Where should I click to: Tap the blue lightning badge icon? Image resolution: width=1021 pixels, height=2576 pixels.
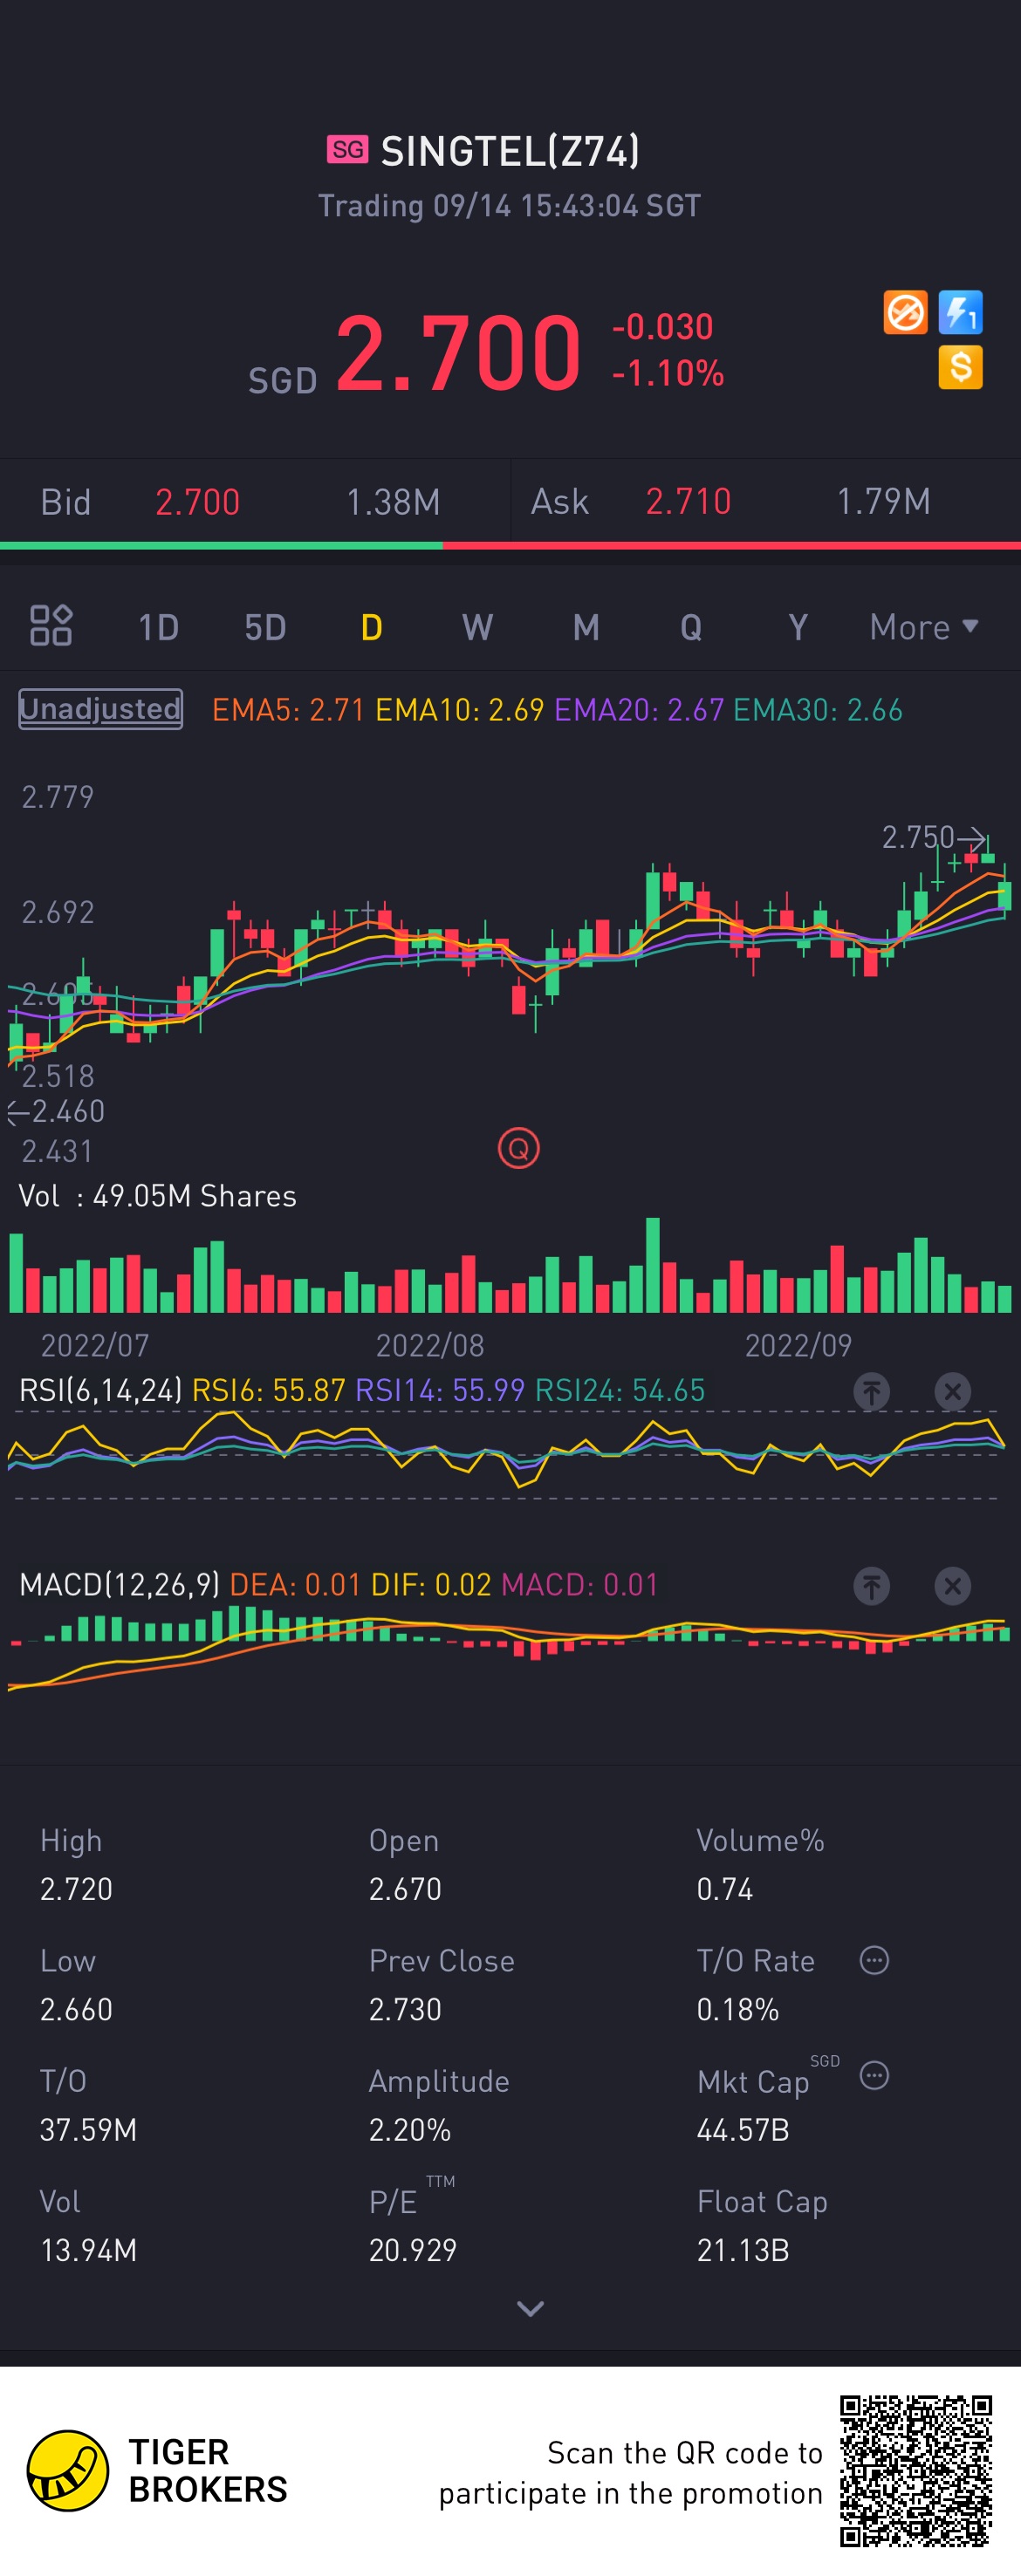point(960,312)
